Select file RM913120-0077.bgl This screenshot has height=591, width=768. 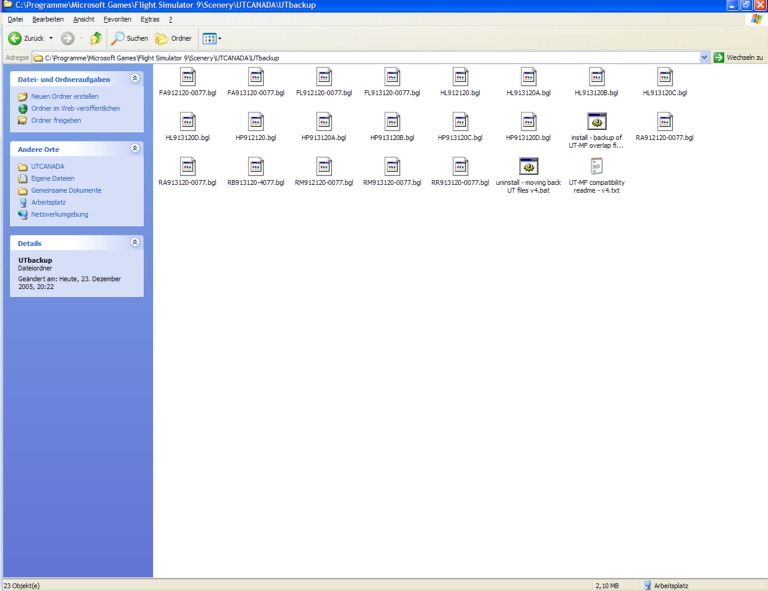click(x=392, y=172)
